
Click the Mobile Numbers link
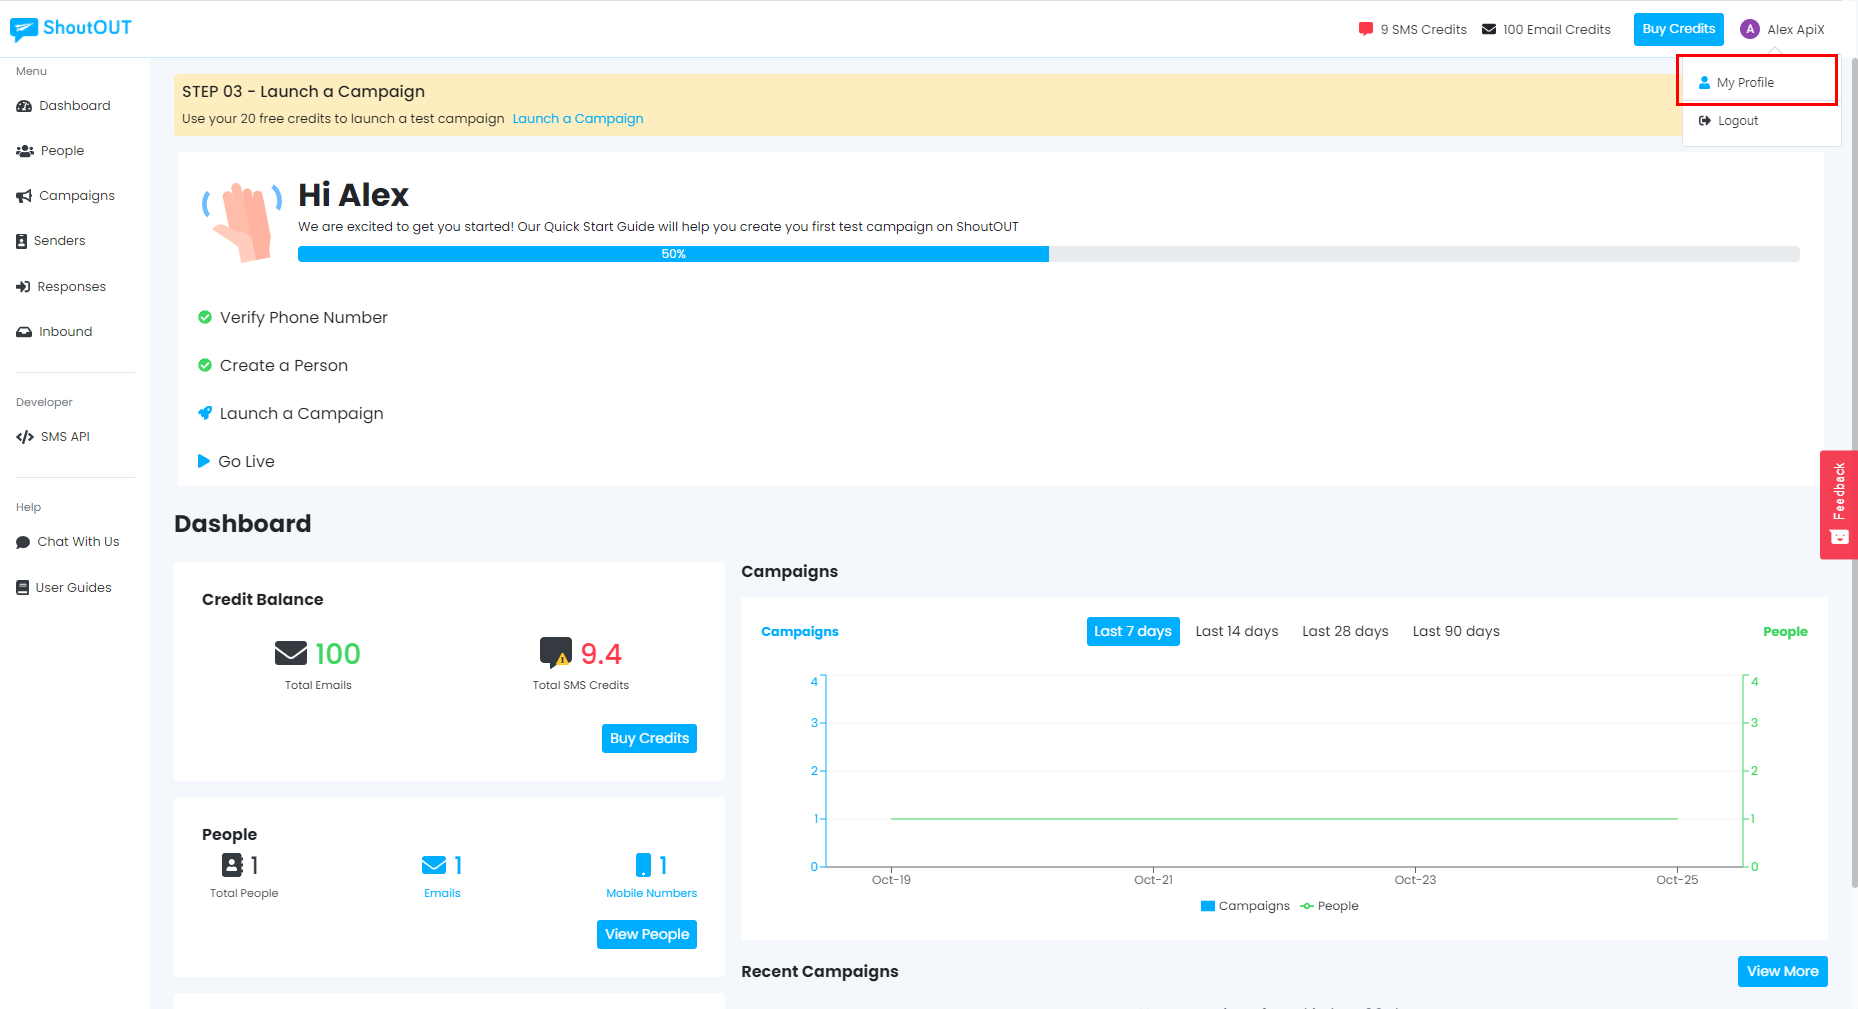[651, 893]
